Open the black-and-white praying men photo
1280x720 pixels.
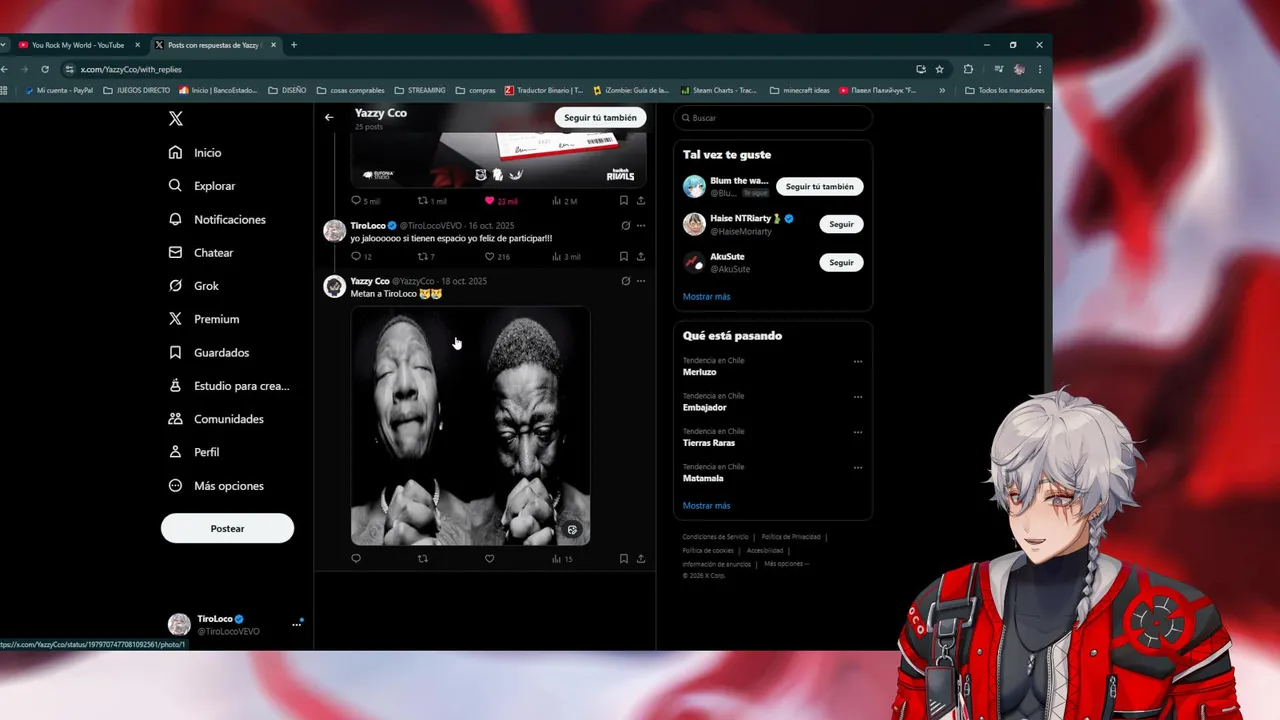click(470, 425)
